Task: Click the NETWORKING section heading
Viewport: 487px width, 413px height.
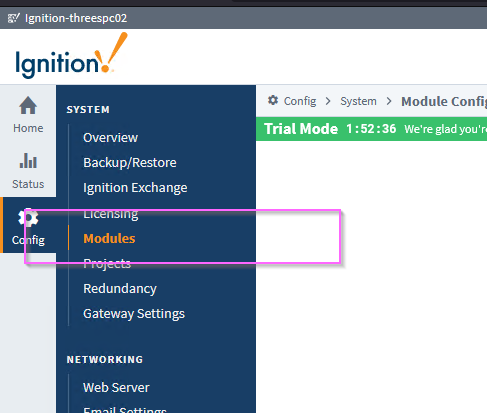Action: click(x=105, y=360)
